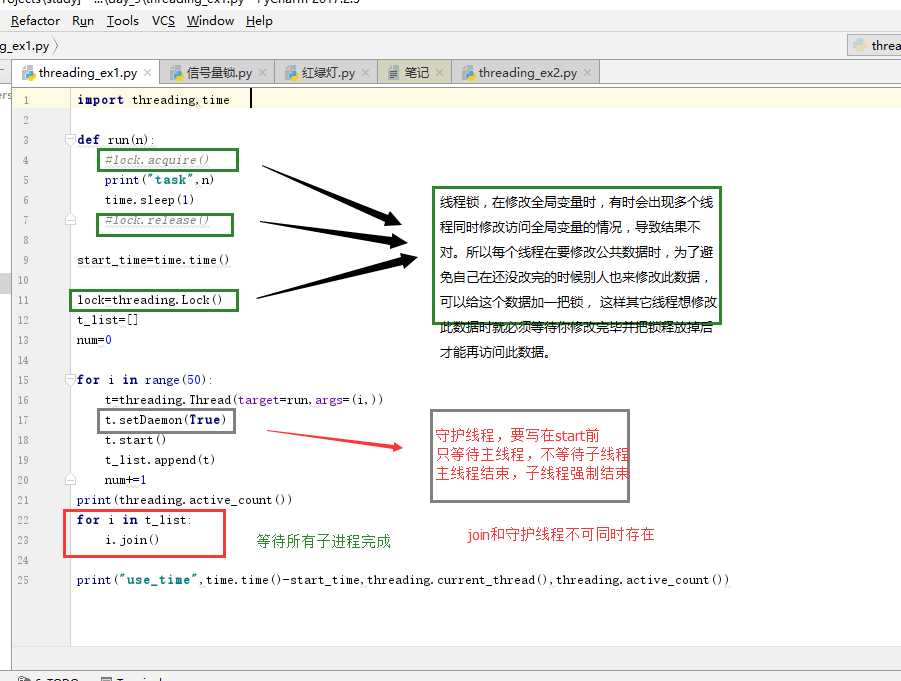Click the num=0 line
Viewport: 901px width, 681px height.
point(94,340)
